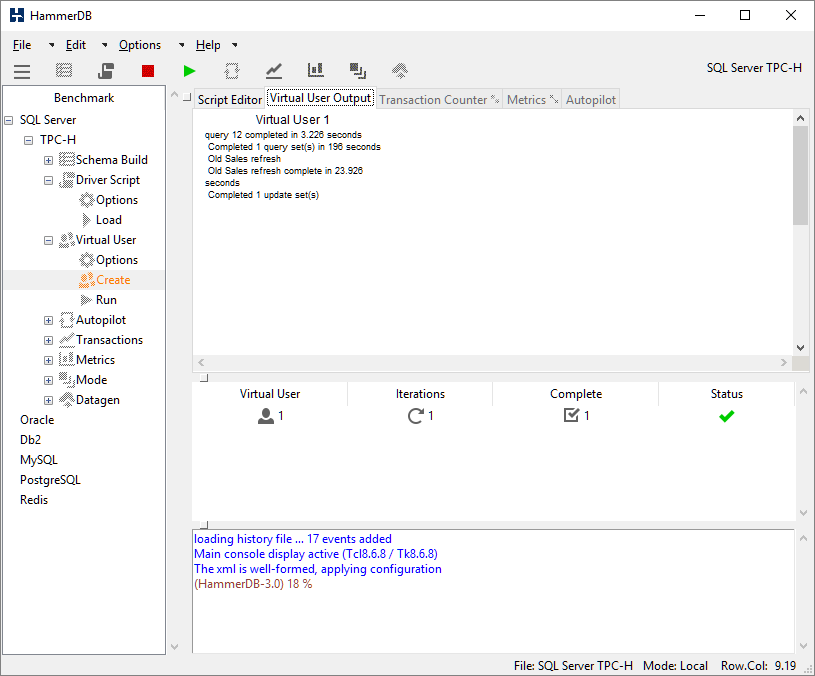Collapse the TPC-H tree node
The width and height of the screenshot is (815, 676).
pyautogui.click(x=29, y=140)
